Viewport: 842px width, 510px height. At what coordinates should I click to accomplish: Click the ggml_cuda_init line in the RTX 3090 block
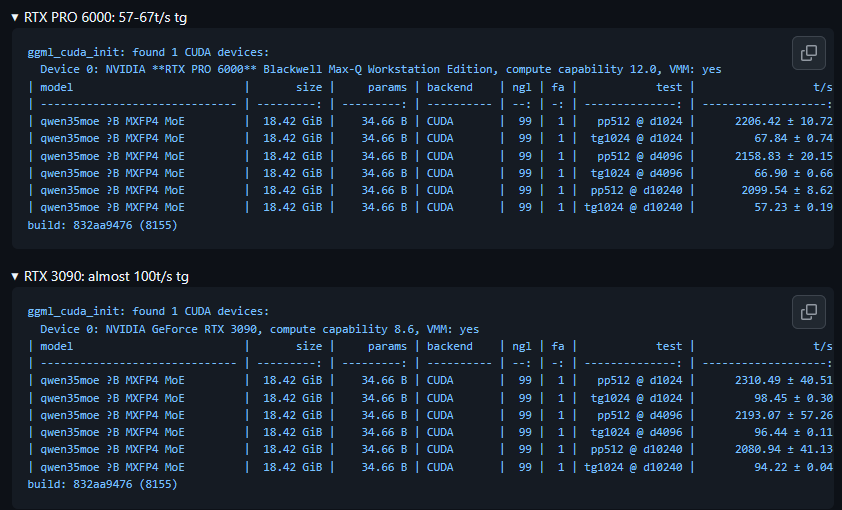(x=148, y=311)
